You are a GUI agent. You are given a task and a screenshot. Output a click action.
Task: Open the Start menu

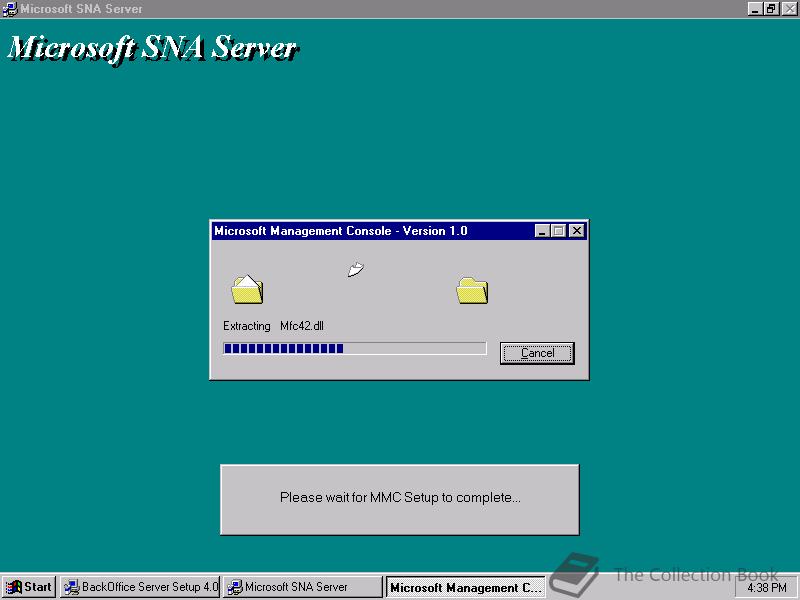tap(29, 587)
